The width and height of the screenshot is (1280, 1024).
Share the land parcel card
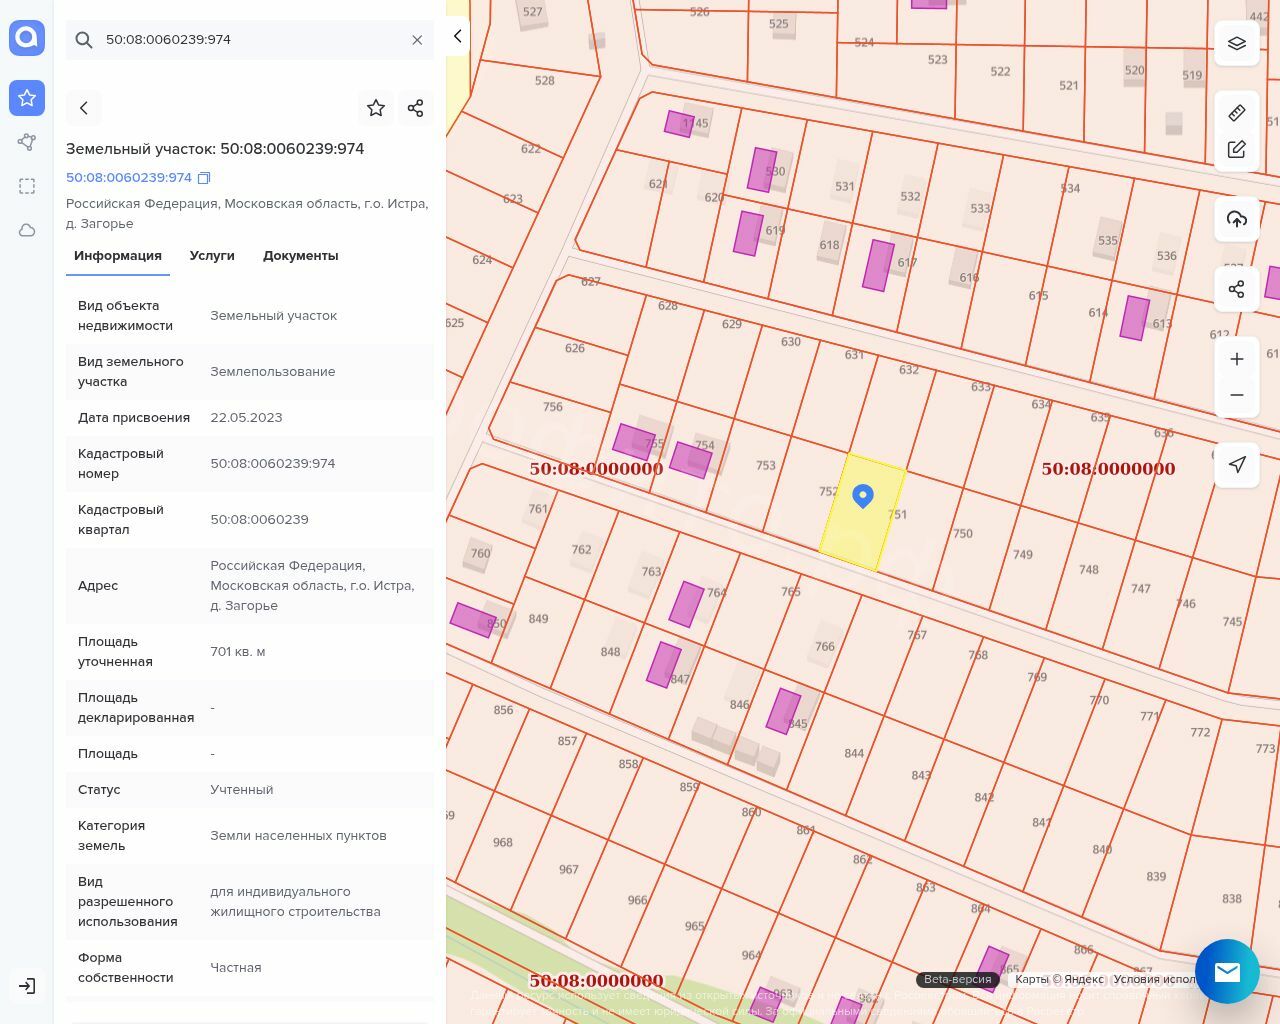[x=416, y=108]
